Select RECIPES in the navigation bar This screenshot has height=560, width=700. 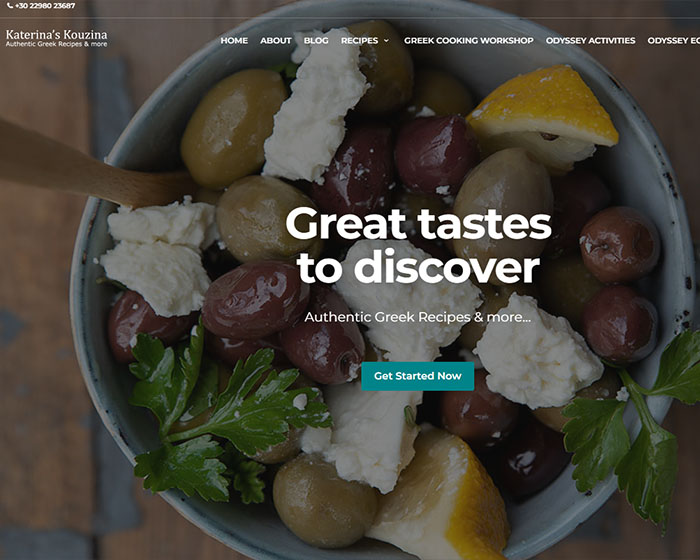tap(359, 41)
